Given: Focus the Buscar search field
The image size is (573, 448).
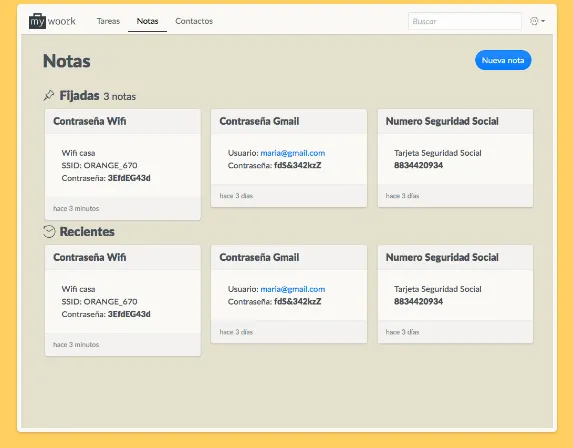Looking at the screenshot, I should [464, 21].
